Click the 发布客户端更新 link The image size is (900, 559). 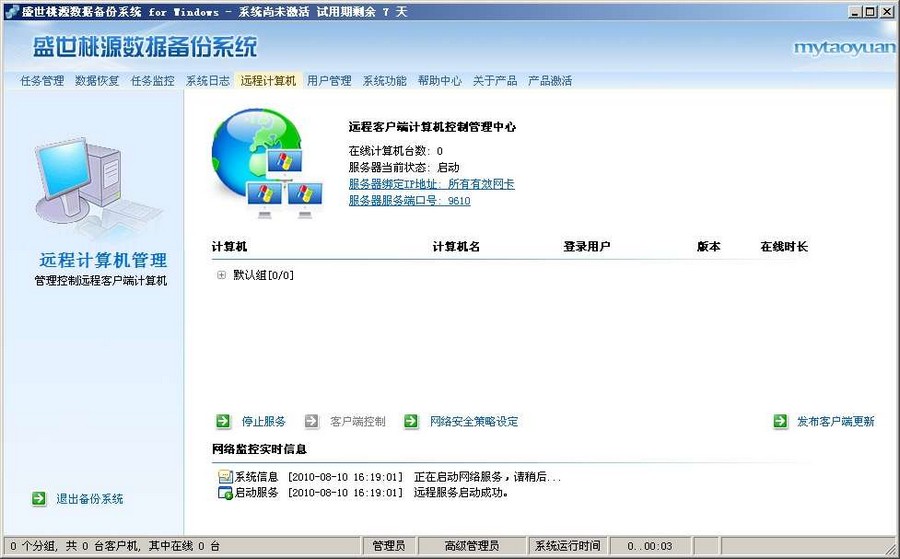pyautogui.click(x=836, y=421)
